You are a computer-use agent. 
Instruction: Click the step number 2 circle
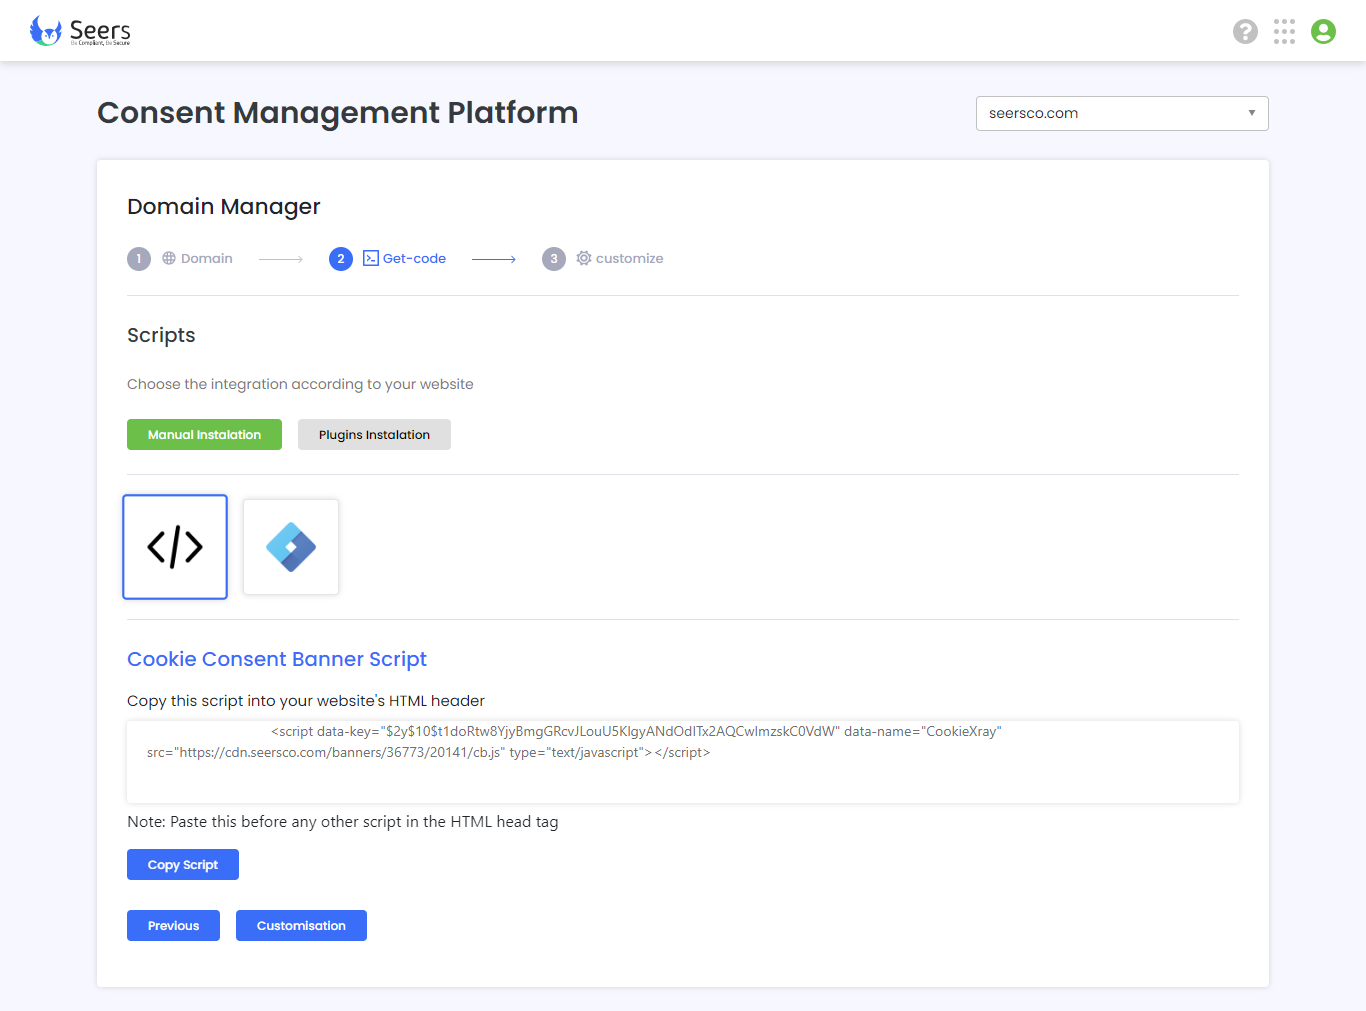341,259
